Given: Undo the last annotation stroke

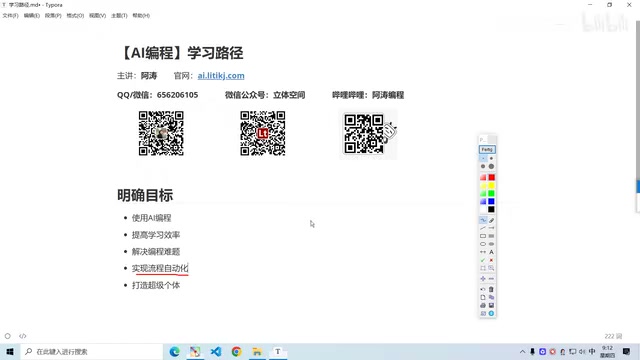Looking at the screenshot, I should point(483,289).
